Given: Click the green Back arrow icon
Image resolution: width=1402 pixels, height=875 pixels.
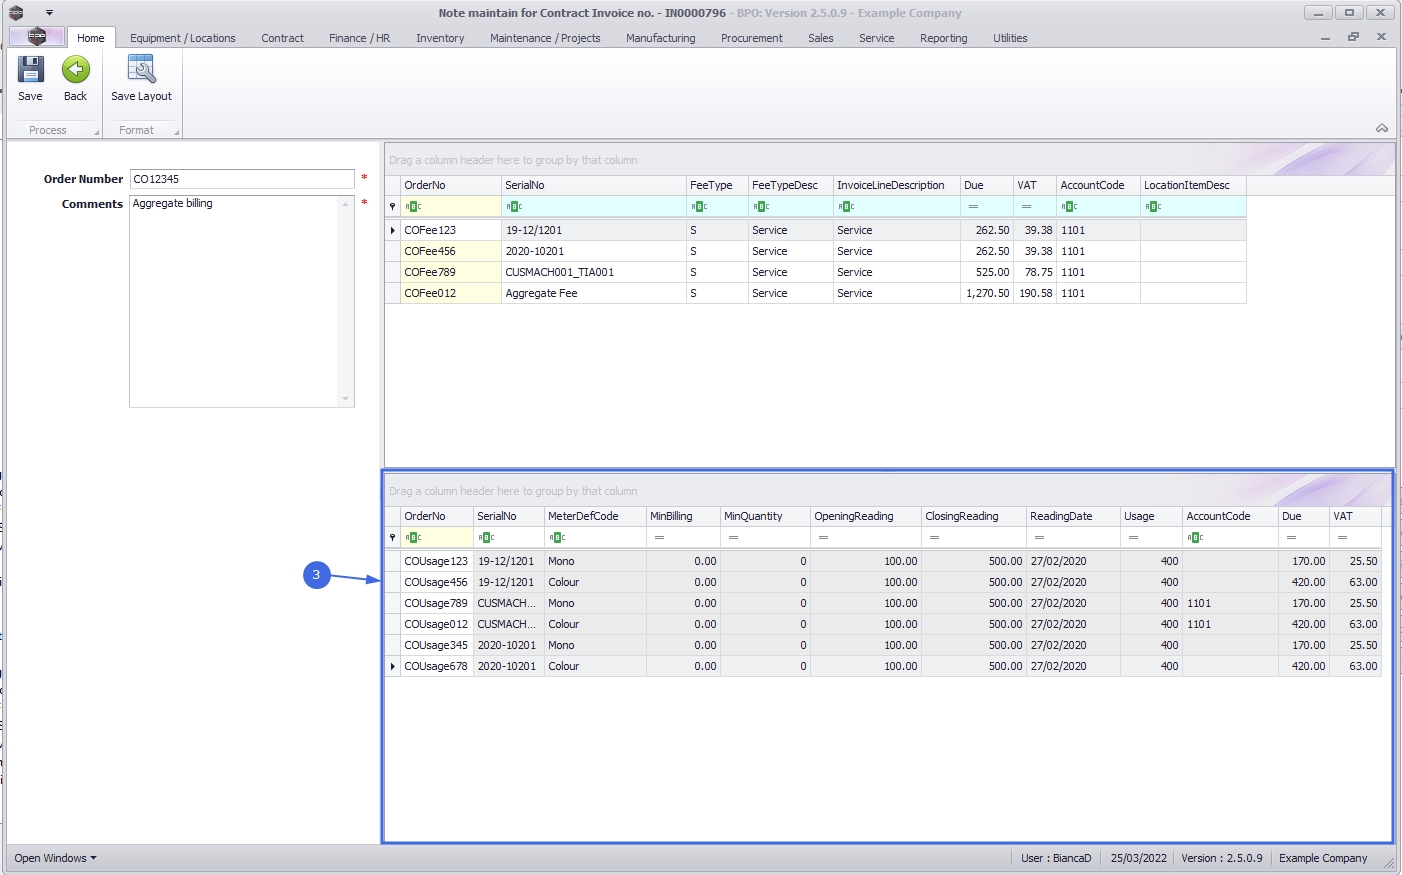Looking at the screenshot, I should [76, 71].
